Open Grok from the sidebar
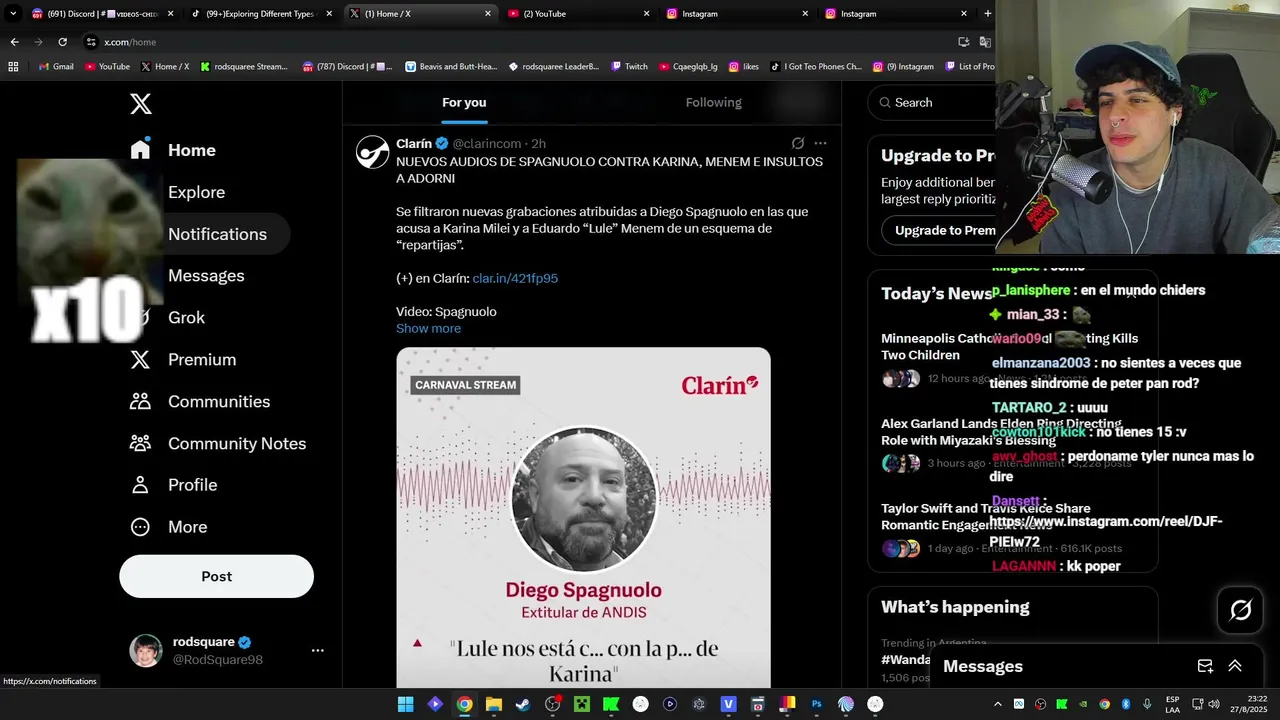1280x720 pixels. [x=186, y=318]
